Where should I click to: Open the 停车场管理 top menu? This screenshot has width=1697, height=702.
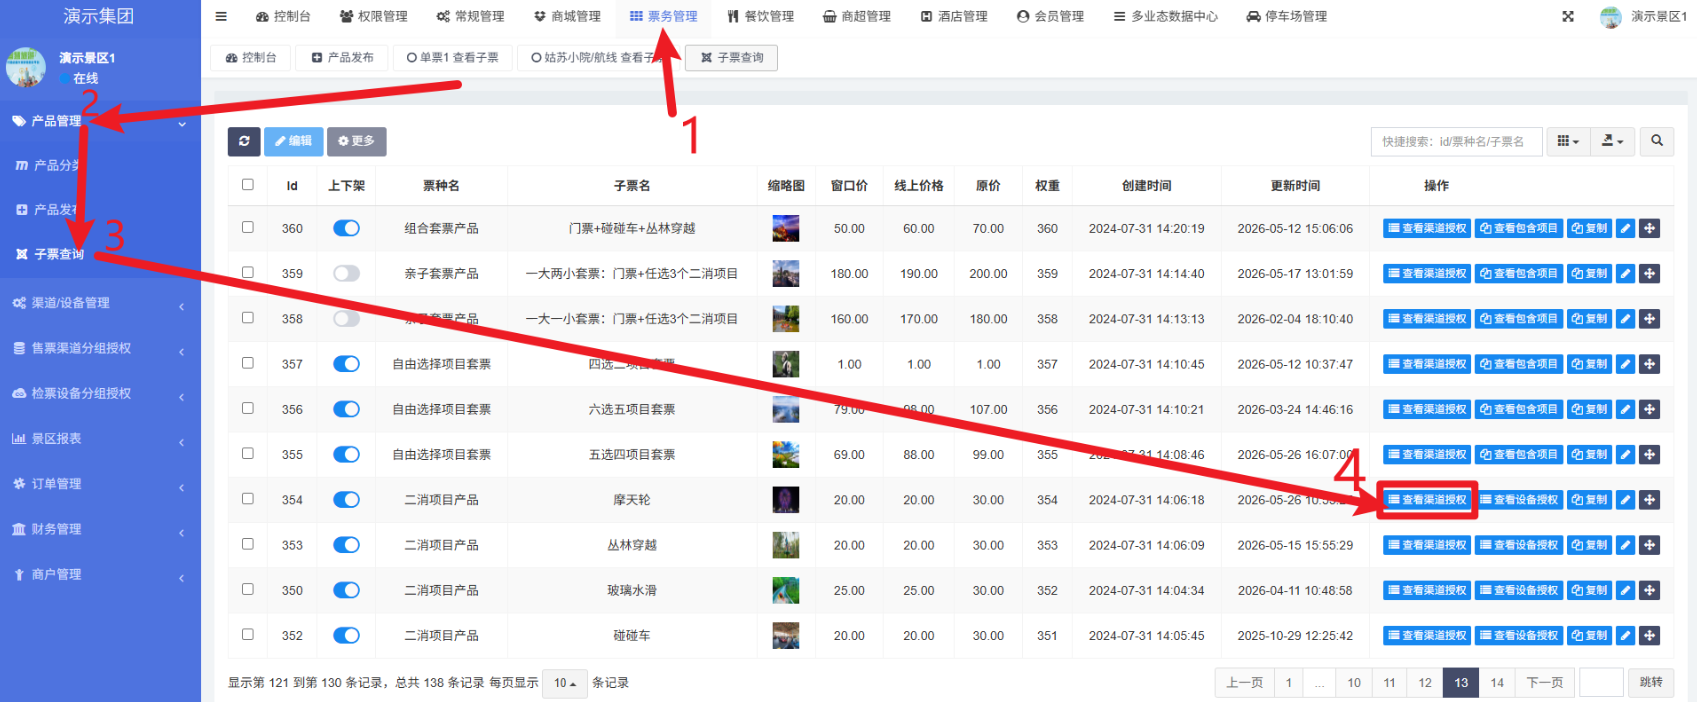1287,16
